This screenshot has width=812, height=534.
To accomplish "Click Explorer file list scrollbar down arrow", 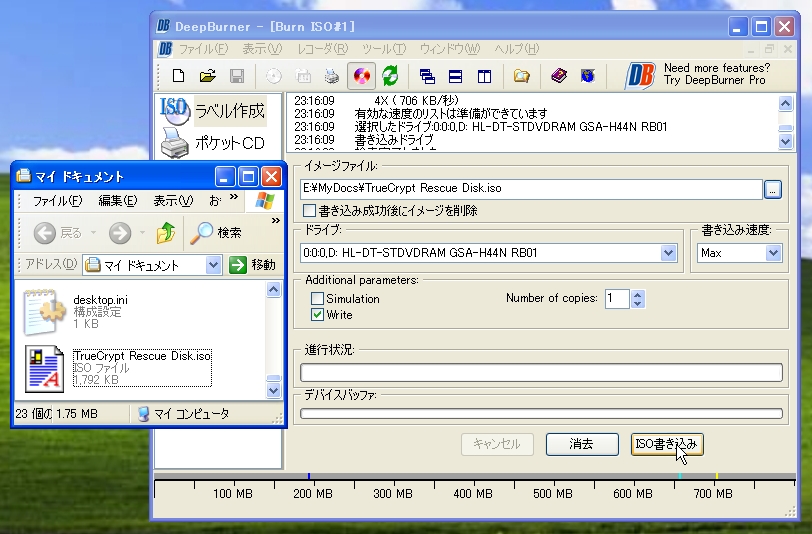I will (273, 391).
